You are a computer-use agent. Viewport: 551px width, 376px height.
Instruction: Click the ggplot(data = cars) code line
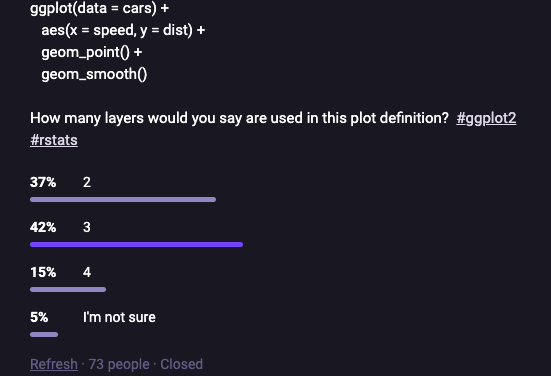pos(99,8)
